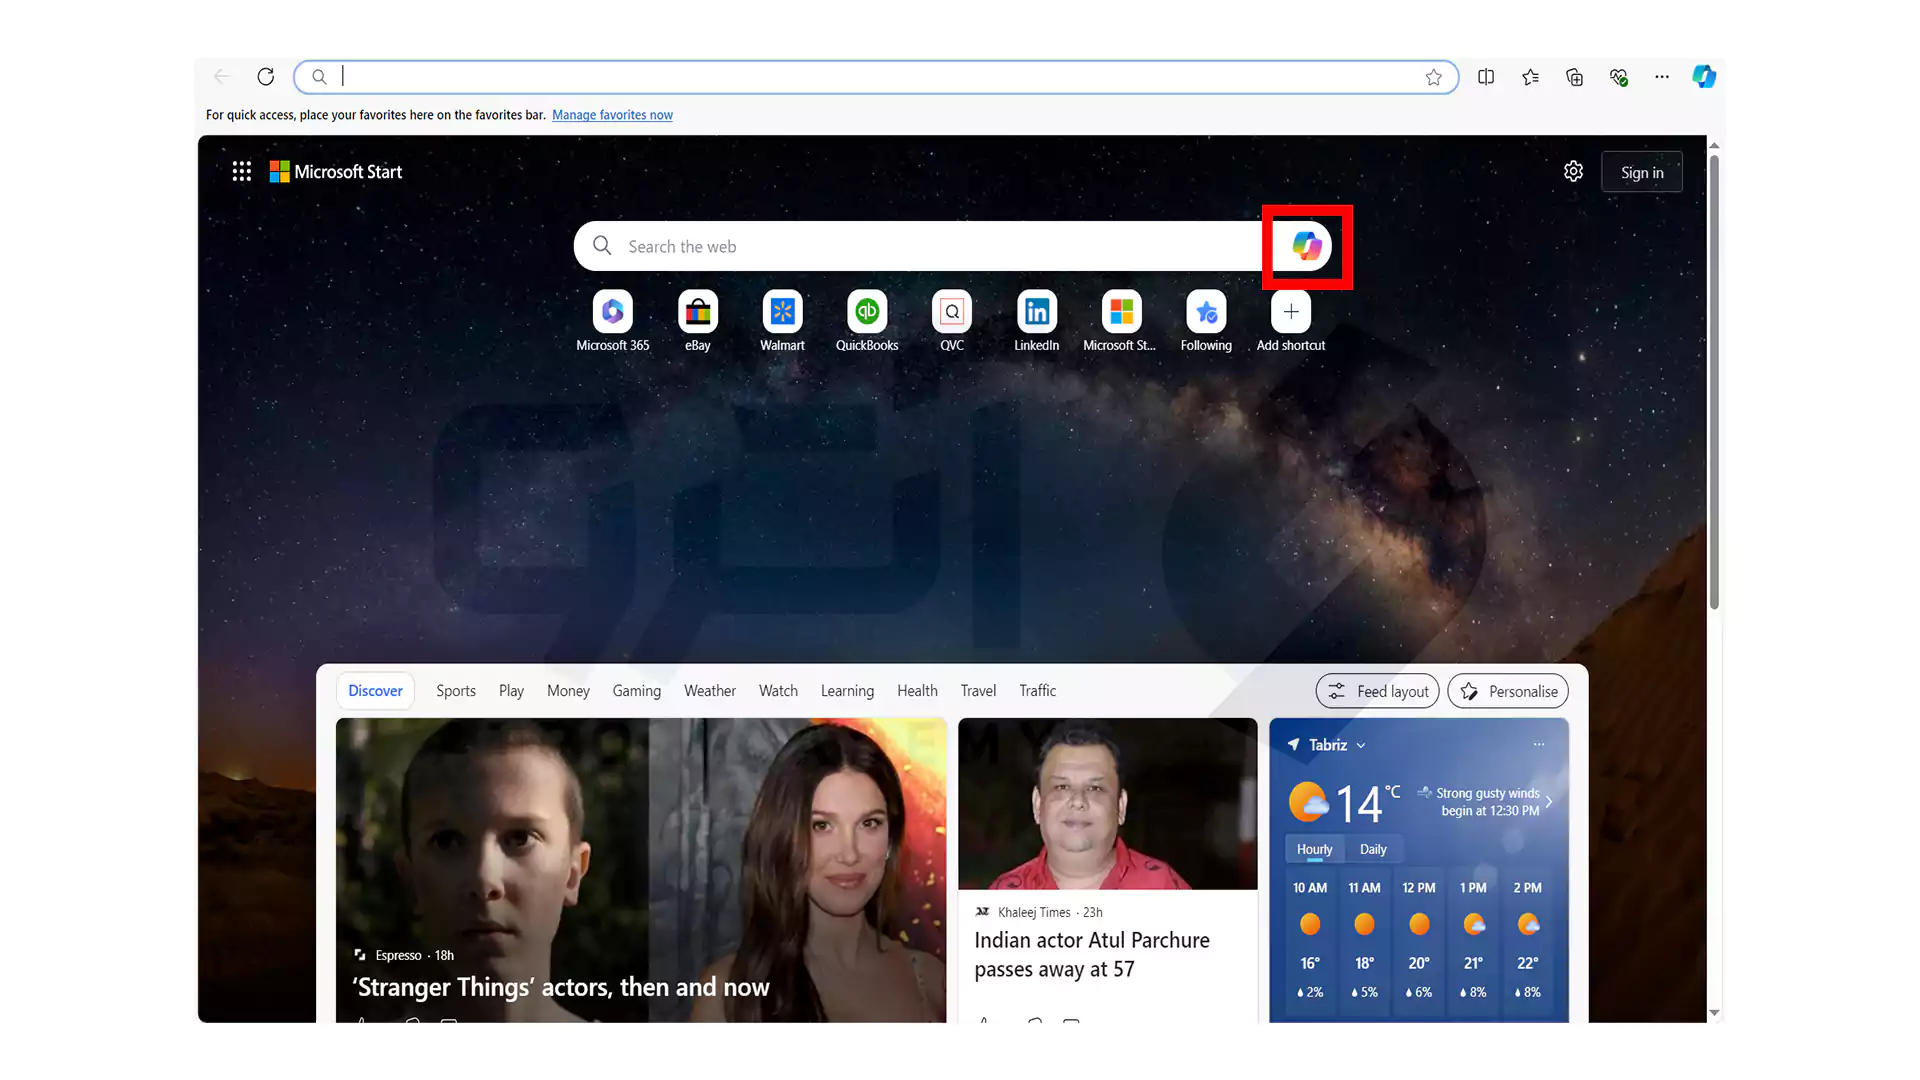Open Copilot sidebar icon in toolbar
Screen dimensions: 1920x1080
1704,77
